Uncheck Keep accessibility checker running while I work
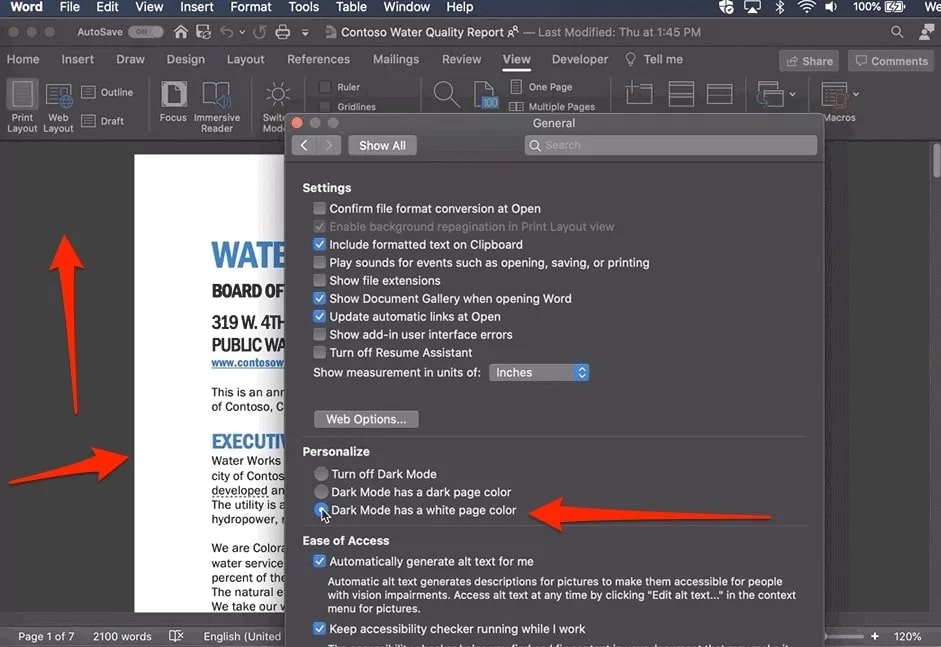Screen dimensions: 941x647 tap(319, 628)
